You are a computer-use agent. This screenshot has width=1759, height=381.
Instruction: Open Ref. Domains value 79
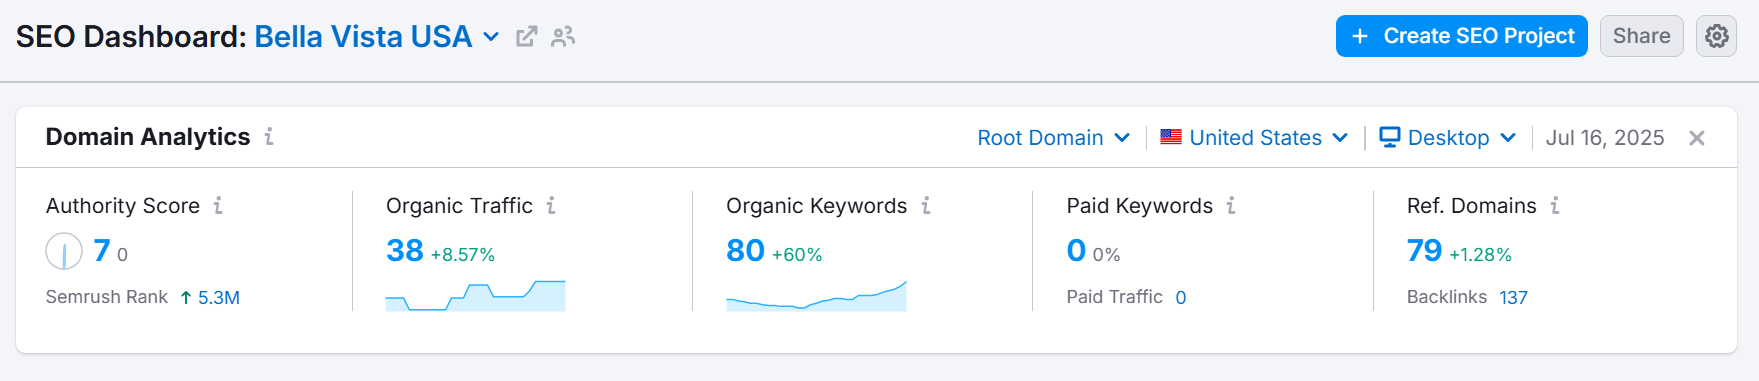click(1424, 251)
